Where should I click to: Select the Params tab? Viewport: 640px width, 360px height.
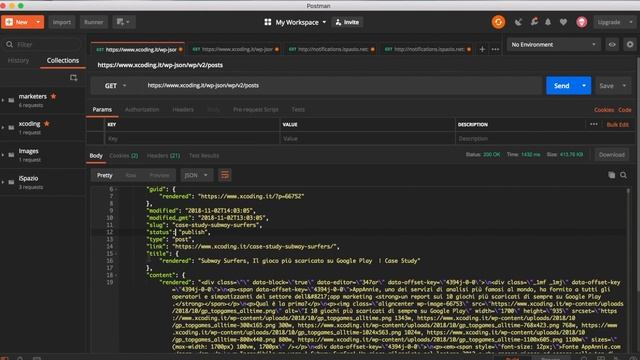coord(102,109)
